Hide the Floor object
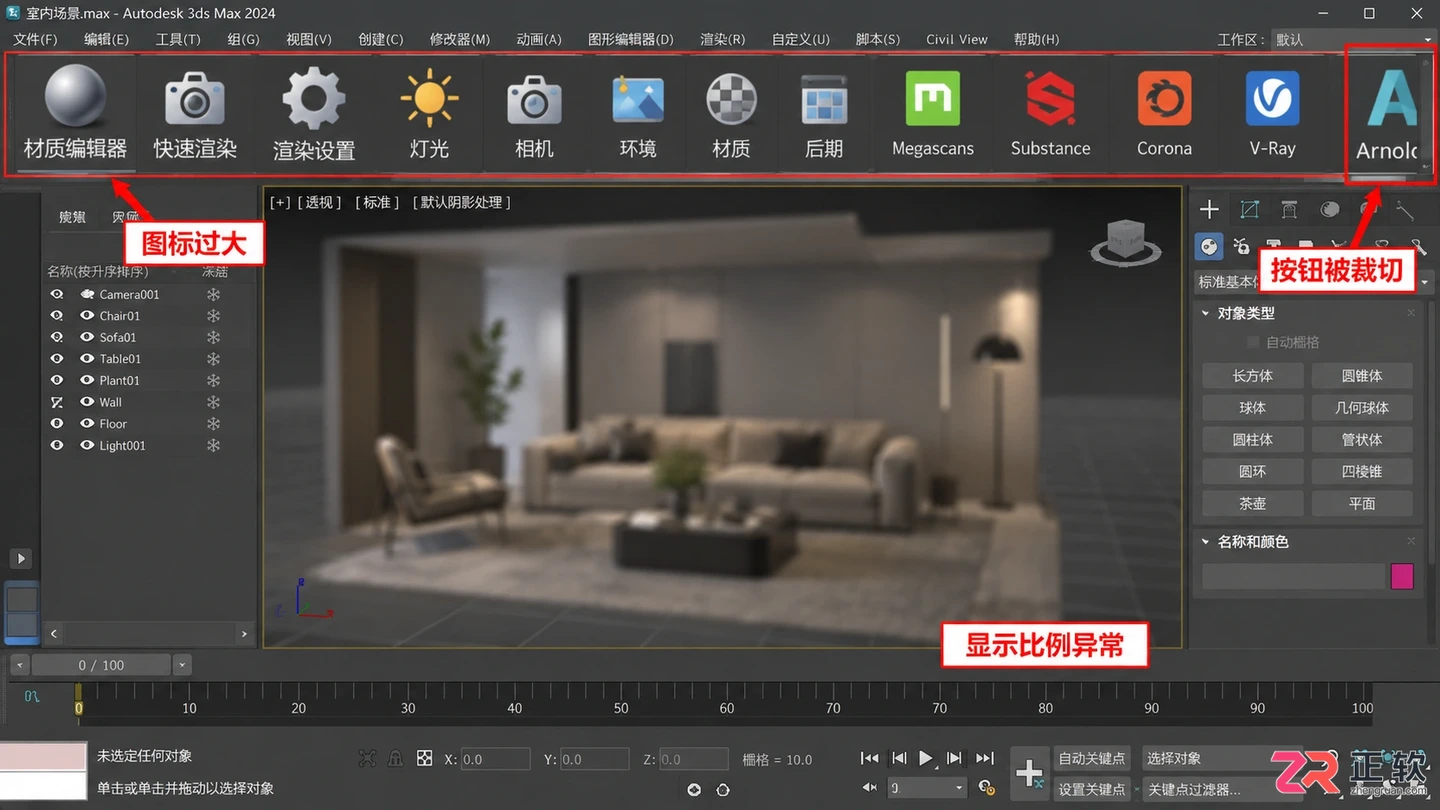Screen dimensions: 1440x810 pos(57,423)
